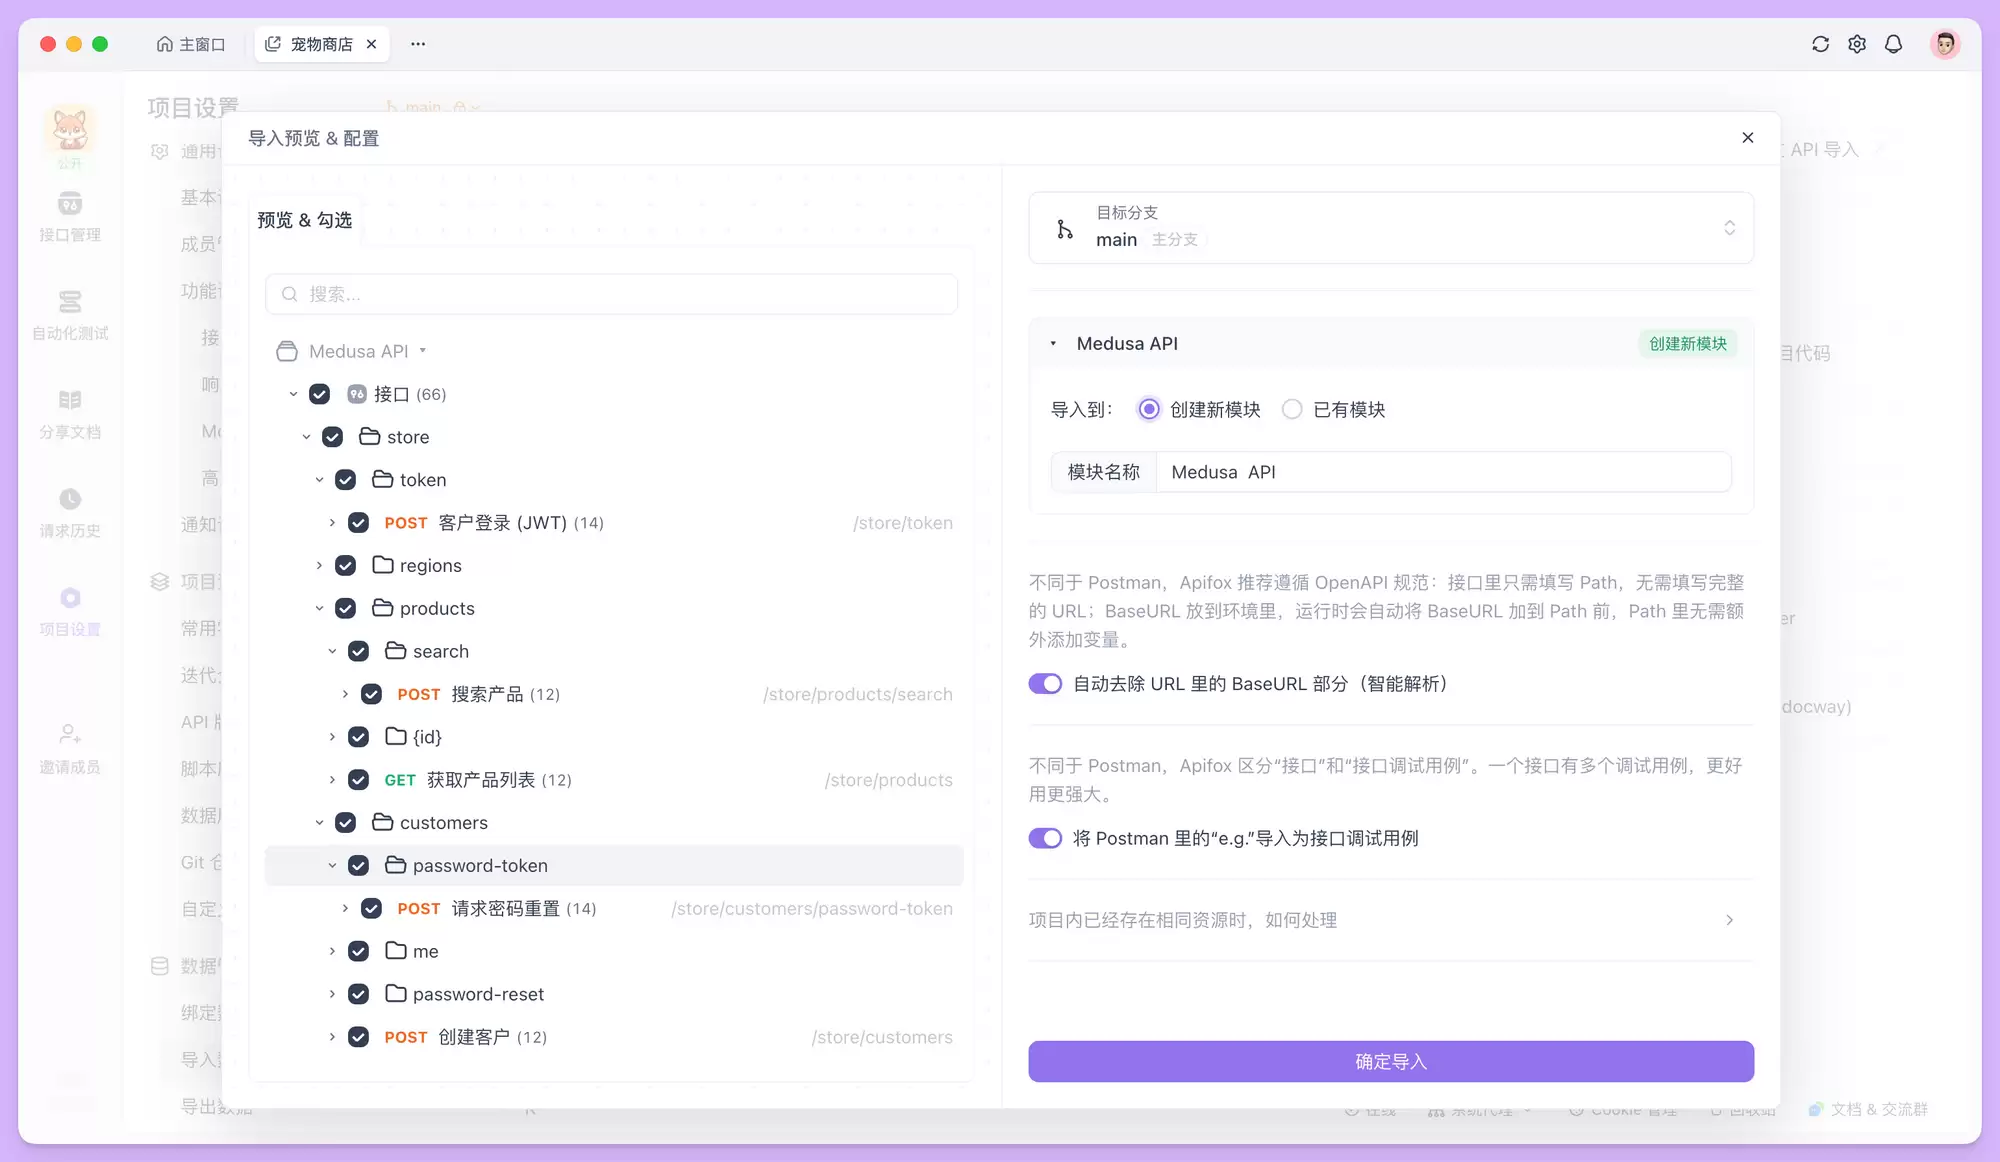Click the me folder icon
Screen dimensions: 2000x1162
pos(395,951)
